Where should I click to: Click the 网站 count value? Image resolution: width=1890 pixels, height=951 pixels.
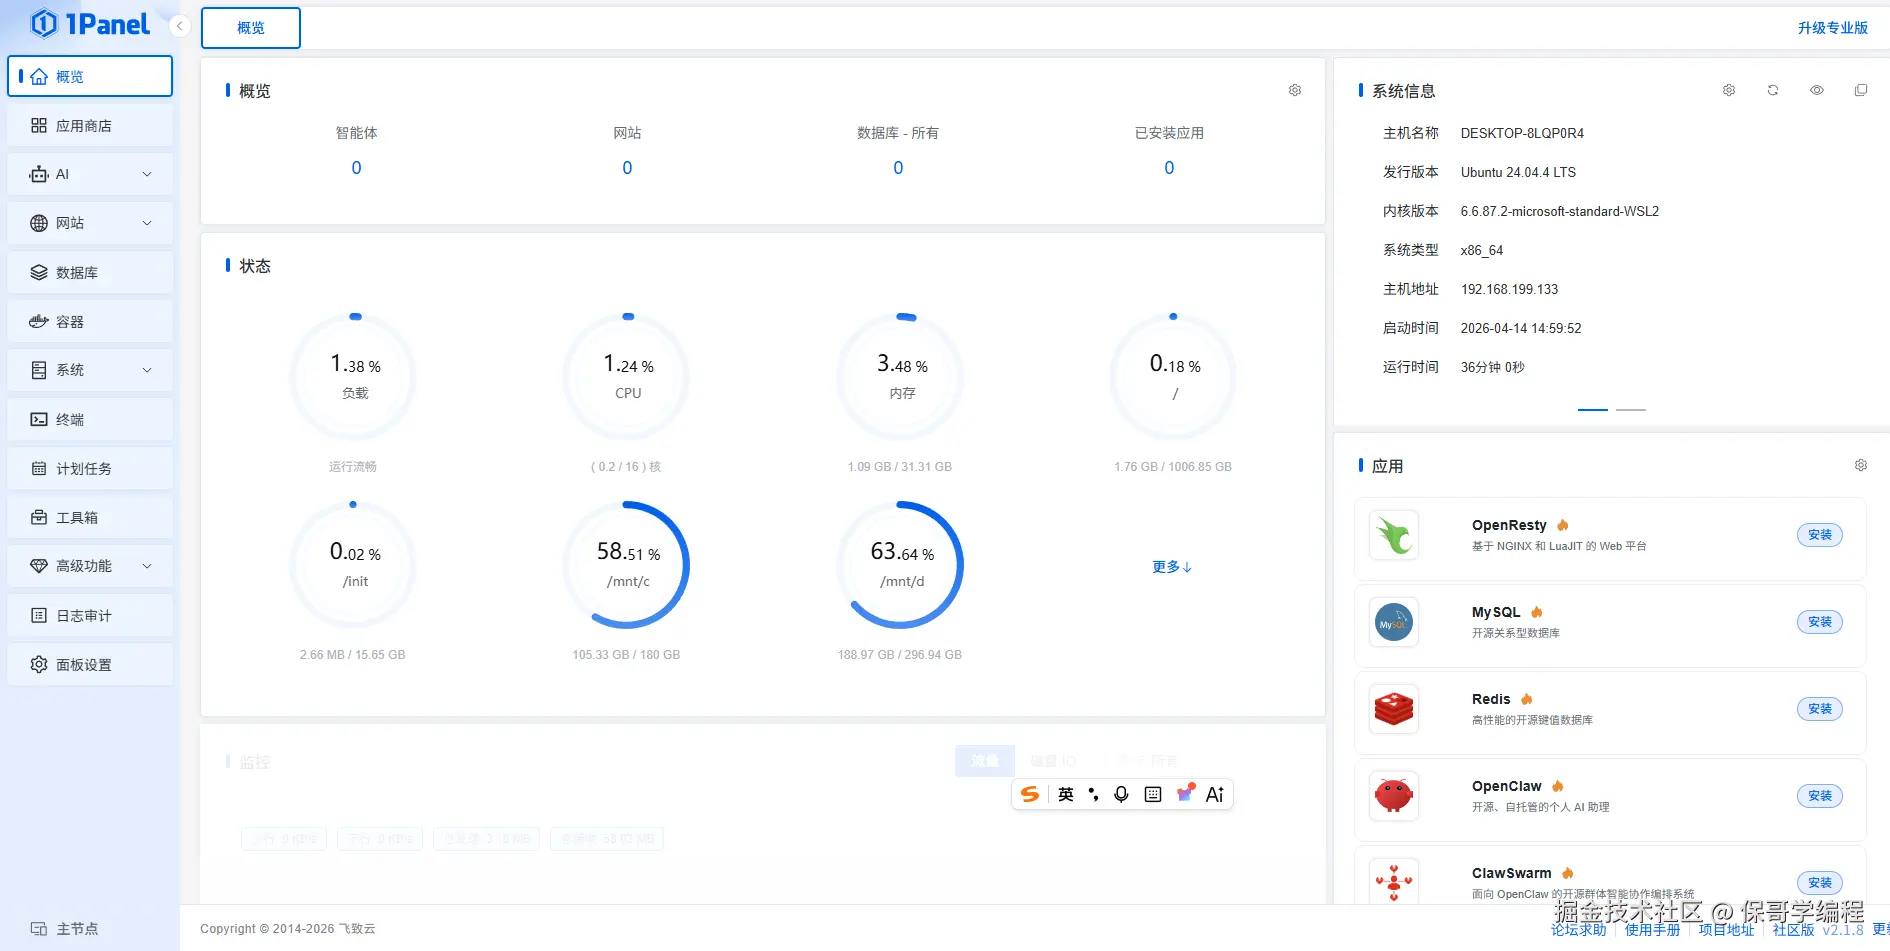click(627, 168)
